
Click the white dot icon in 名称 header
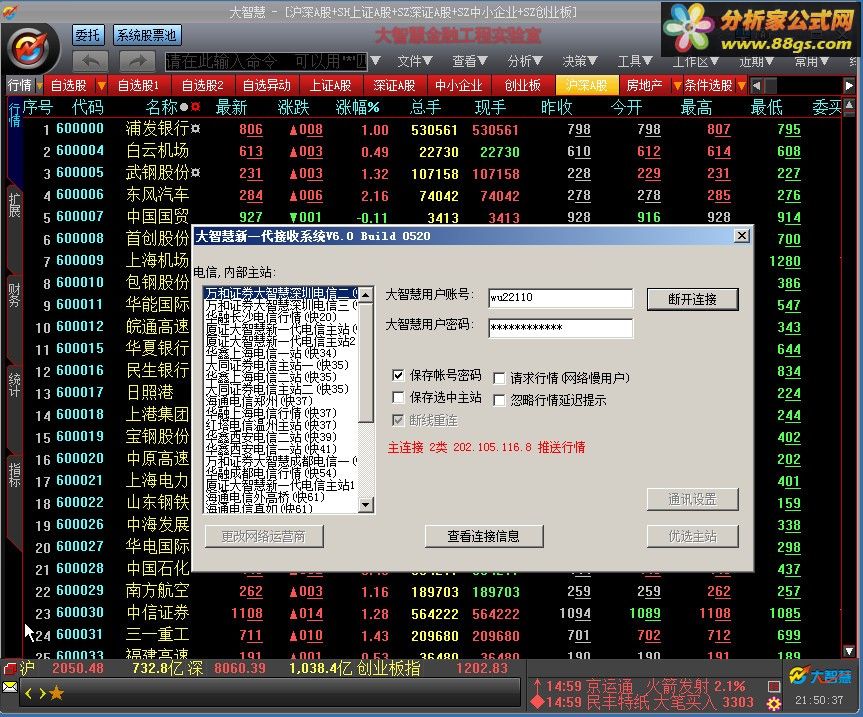click(x=184, y=107)
